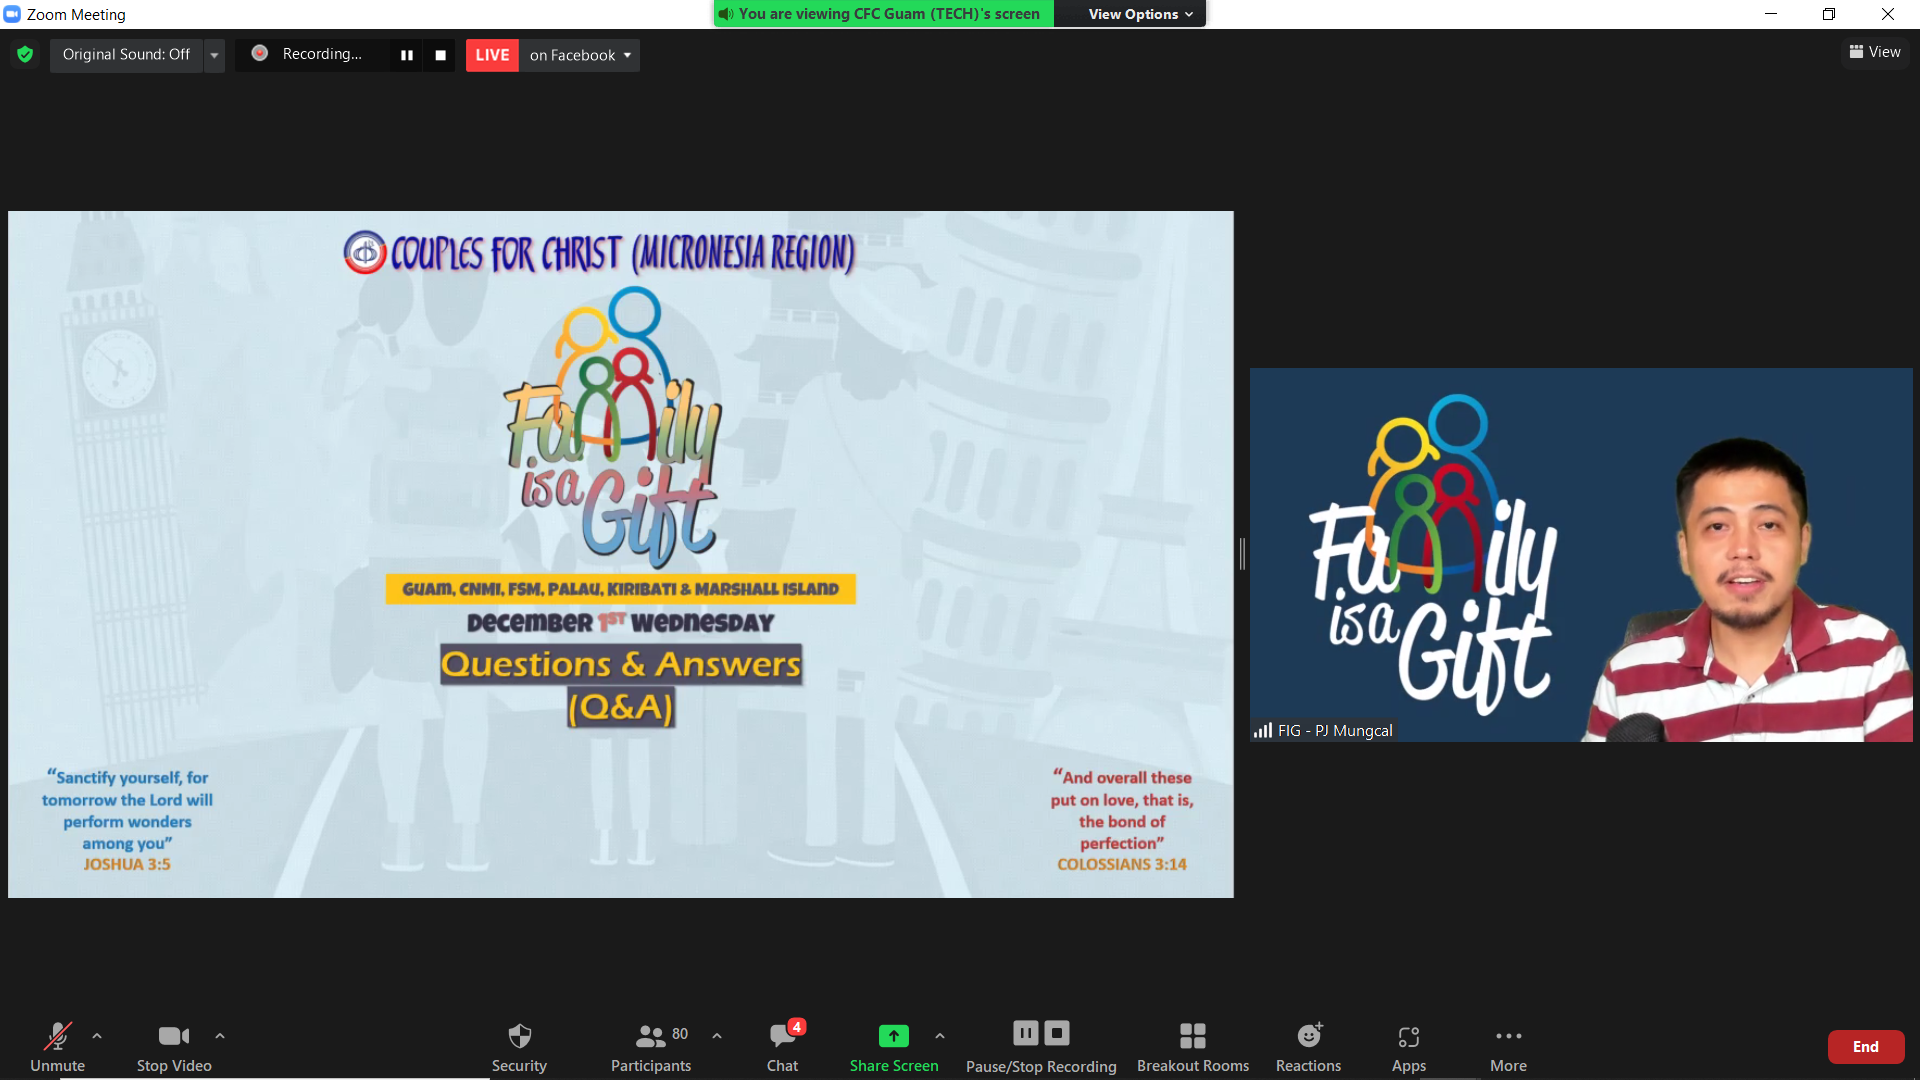The width and height of the screenshot is (1920, 1080).
Task: Open the on Facebook live dropdown
Action: 580,55
